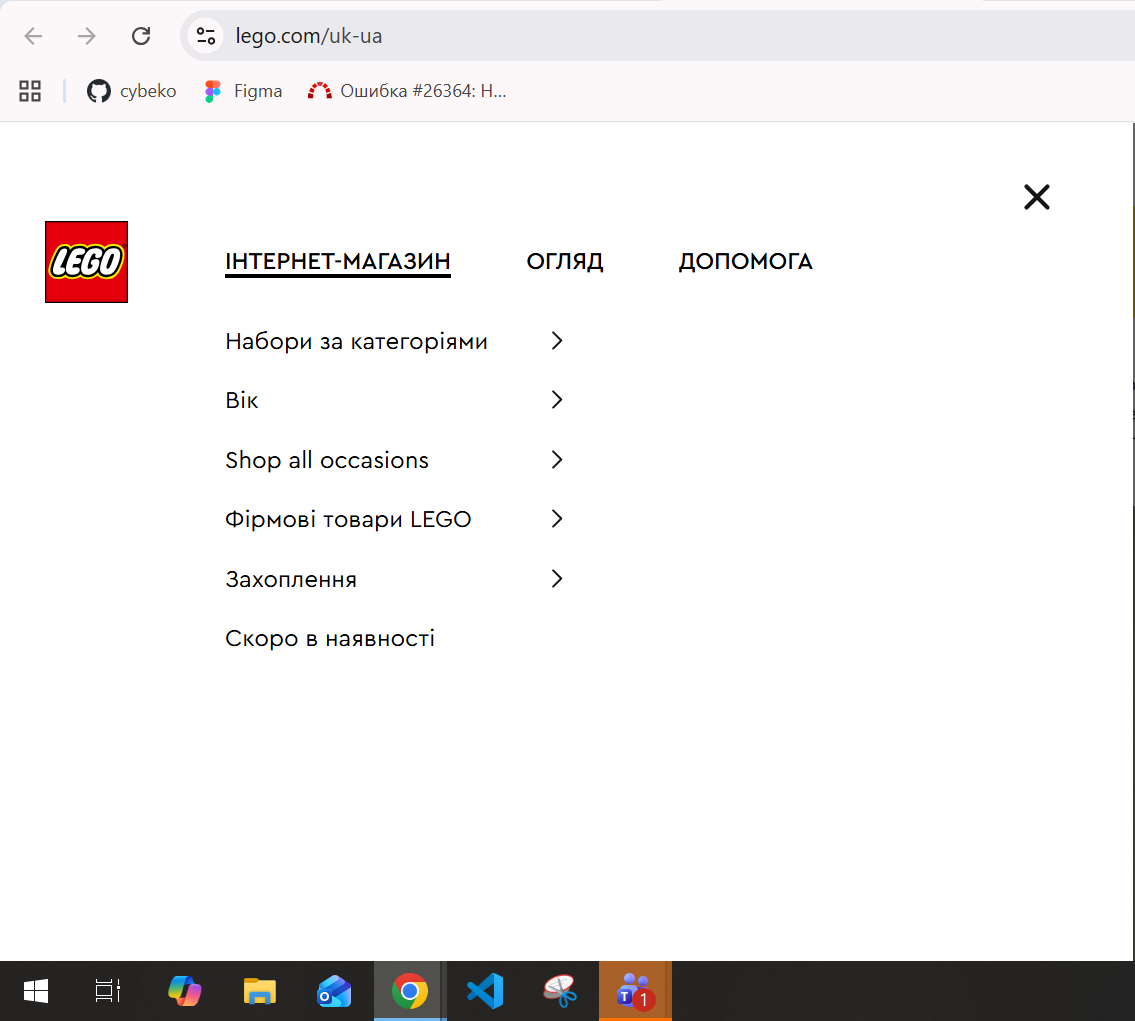
Task: Open the Ошибка #26364 bookmark
Action: click(407, 91)
